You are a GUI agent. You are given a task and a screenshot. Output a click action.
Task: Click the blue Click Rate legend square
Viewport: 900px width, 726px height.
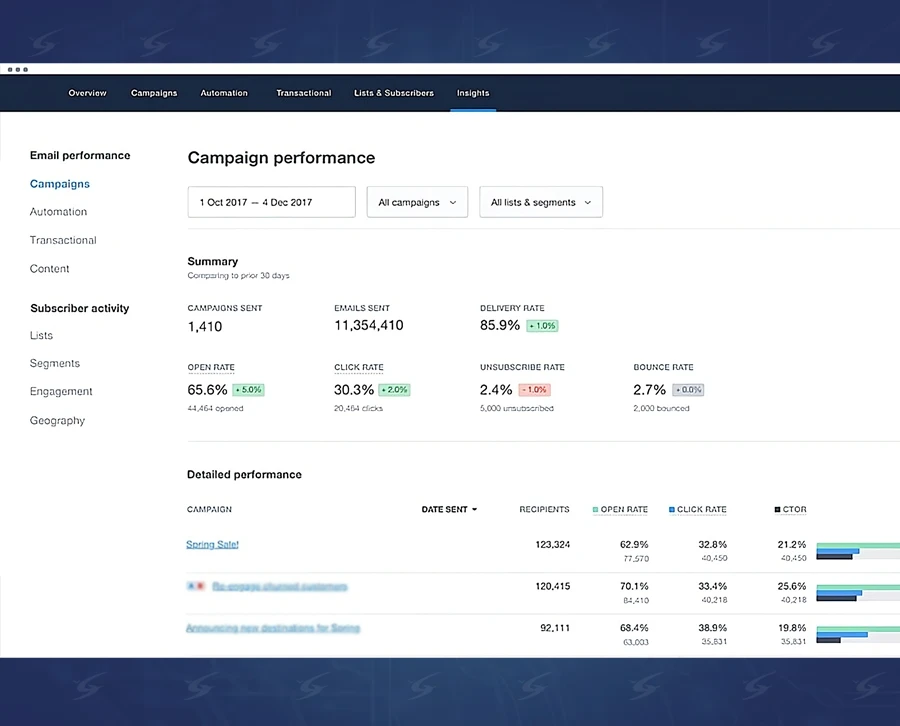(672, 510)
